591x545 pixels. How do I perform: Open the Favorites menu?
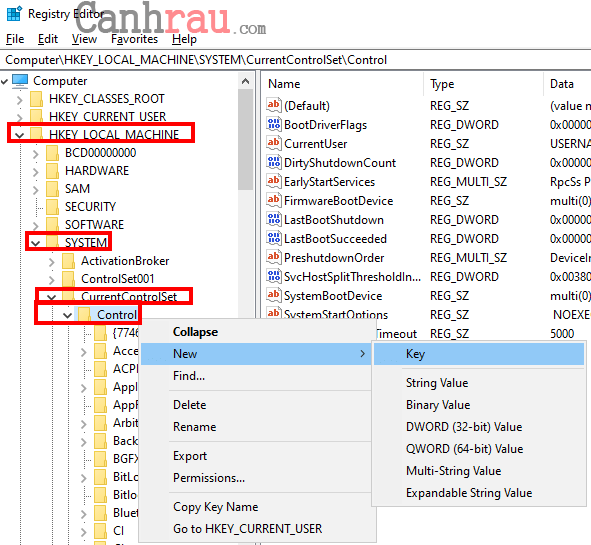coord(135,39)
